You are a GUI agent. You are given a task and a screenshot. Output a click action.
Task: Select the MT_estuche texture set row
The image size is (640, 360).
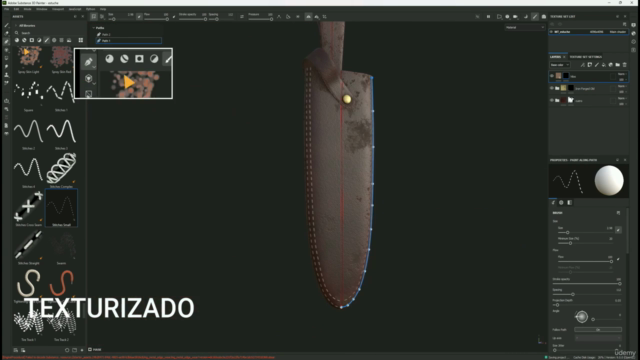[588, 32]
